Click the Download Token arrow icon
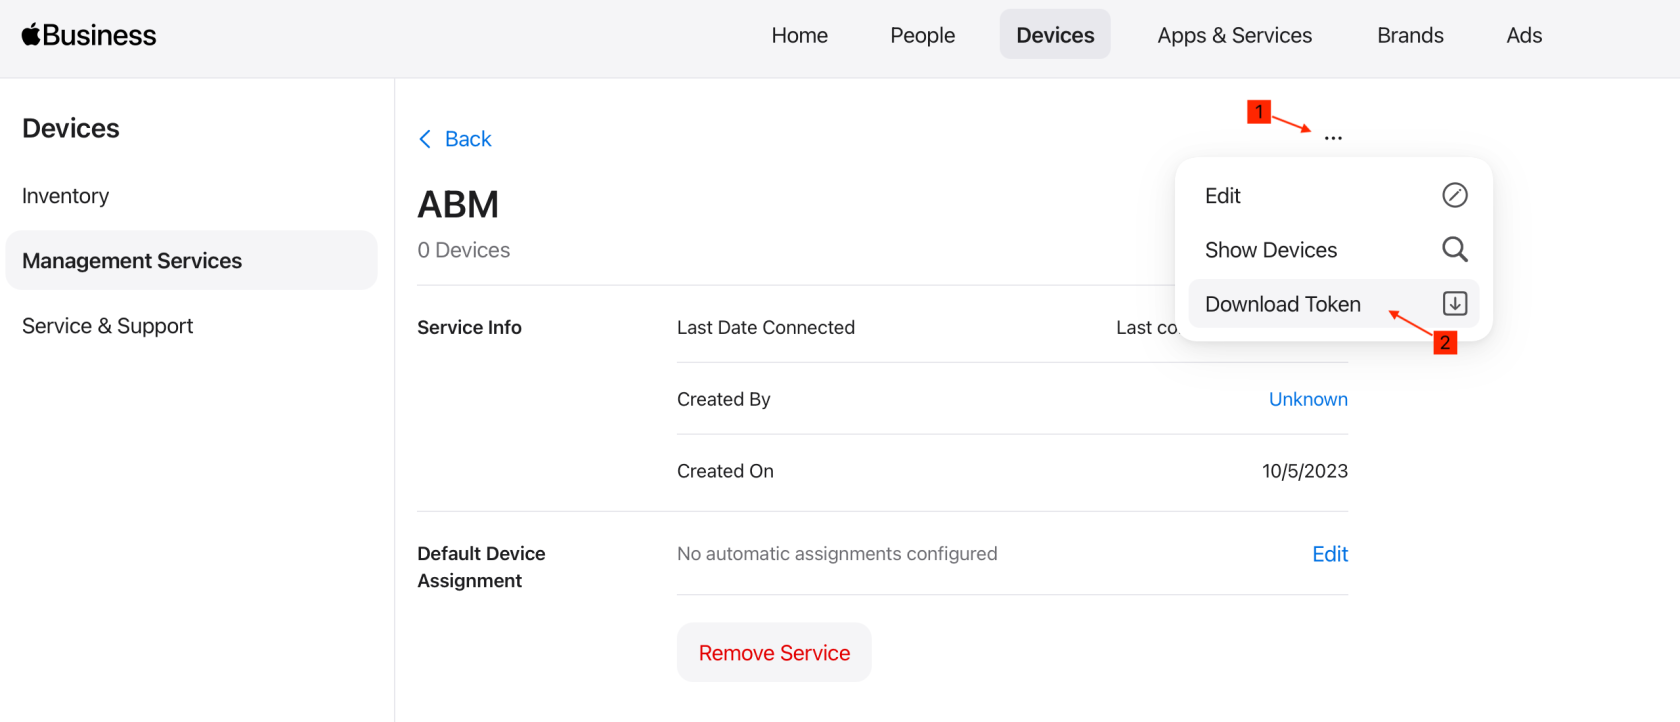 pyautogui.click(x=1455, y=303)
